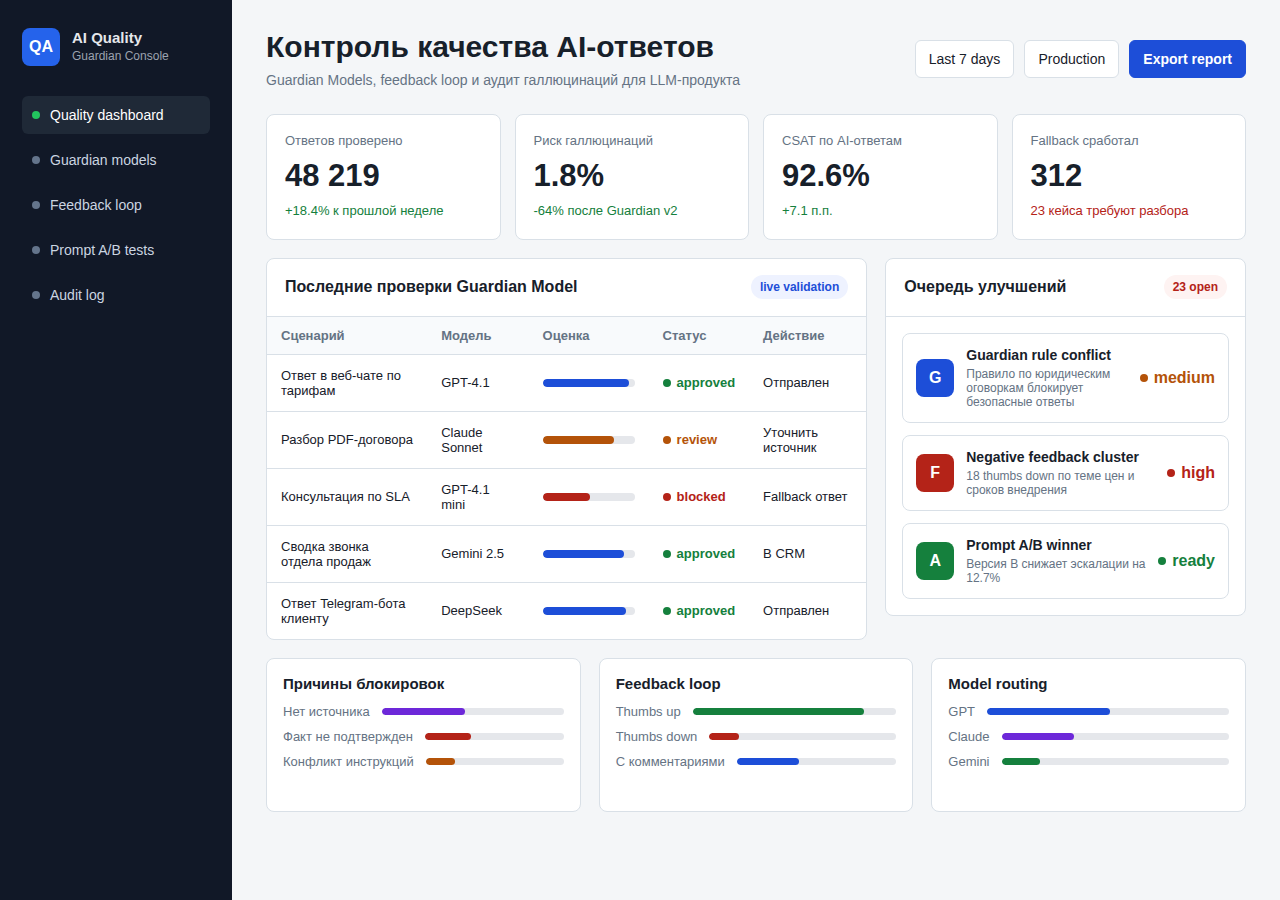Open the Production environment selector

click(1071, 59)
